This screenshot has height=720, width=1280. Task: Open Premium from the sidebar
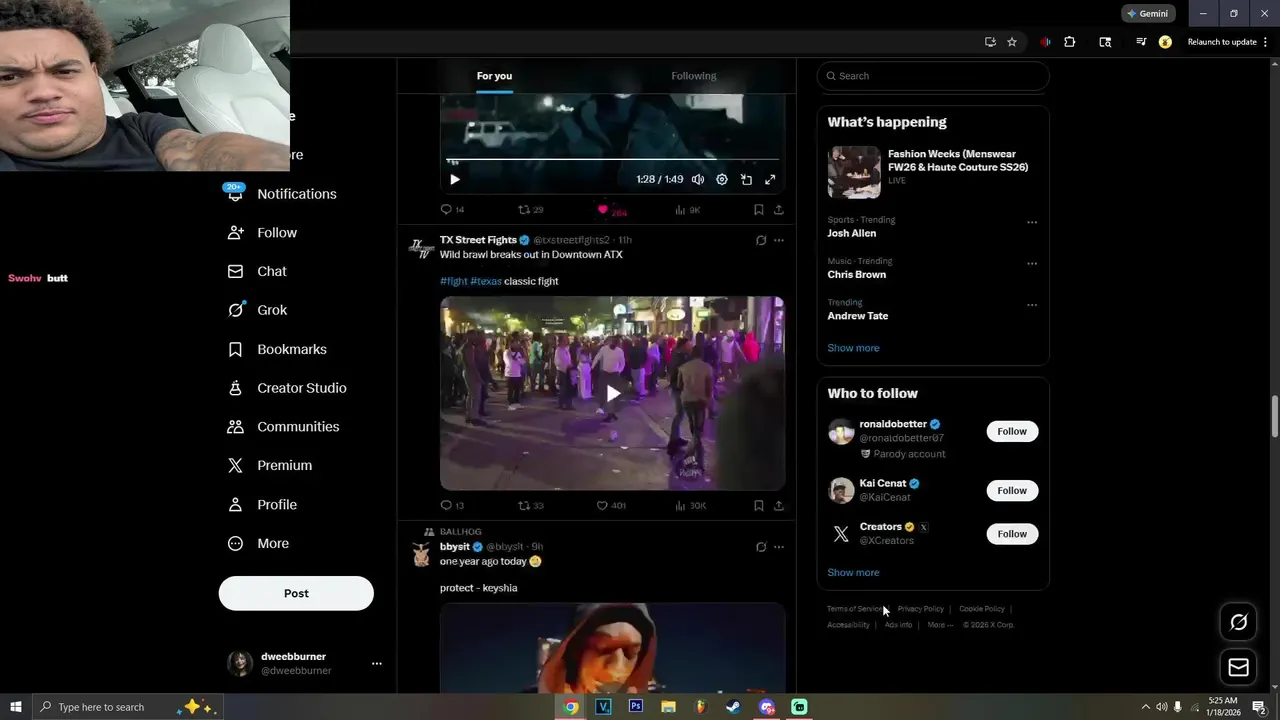pos(270,466)
